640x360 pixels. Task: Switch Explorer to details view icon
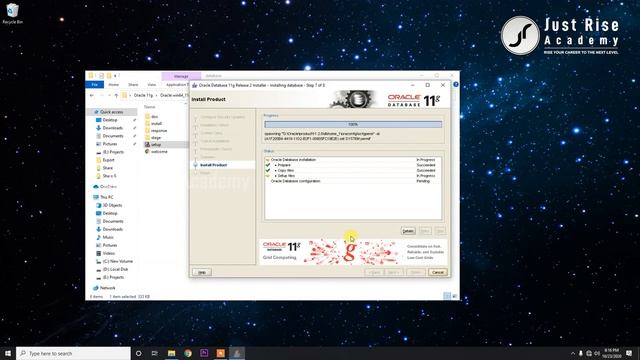coord(447,296)
